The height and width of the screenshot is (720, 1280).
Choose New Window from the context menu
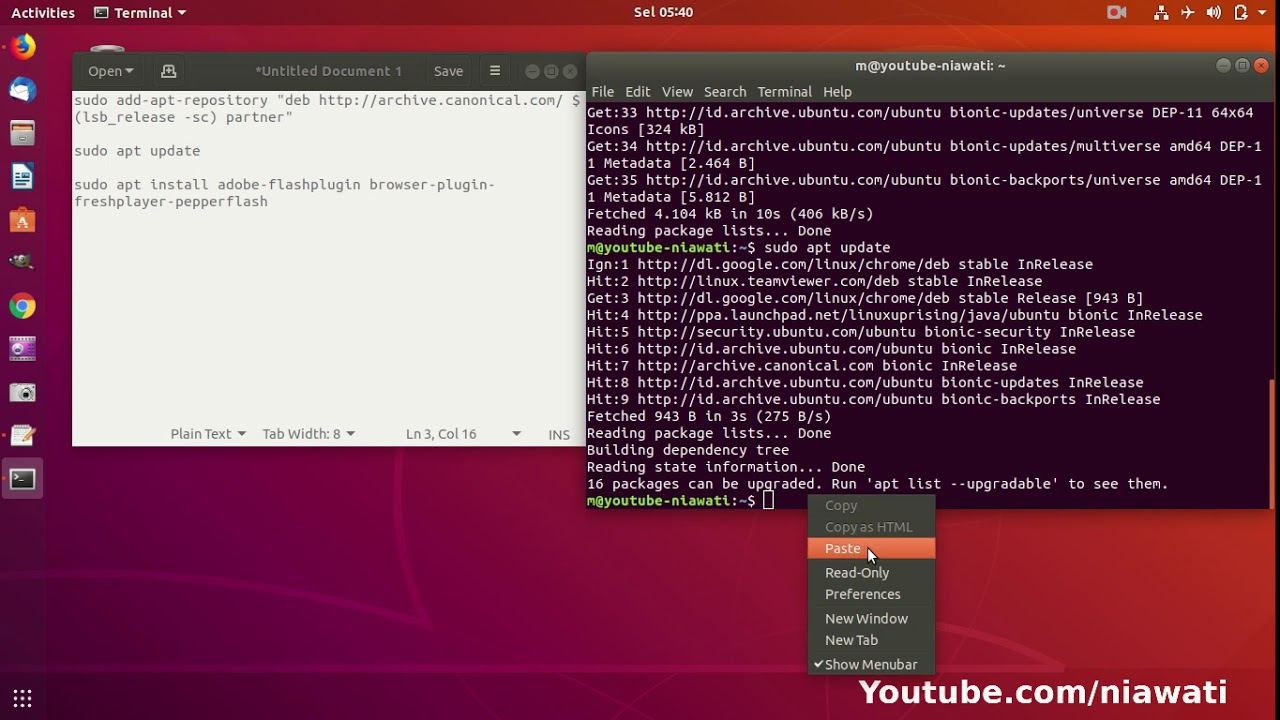pos(871,618)
